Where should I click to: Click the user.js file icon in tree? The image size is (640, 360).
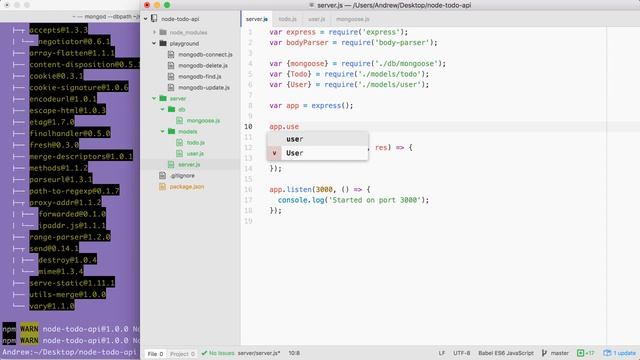coord(179,153)
